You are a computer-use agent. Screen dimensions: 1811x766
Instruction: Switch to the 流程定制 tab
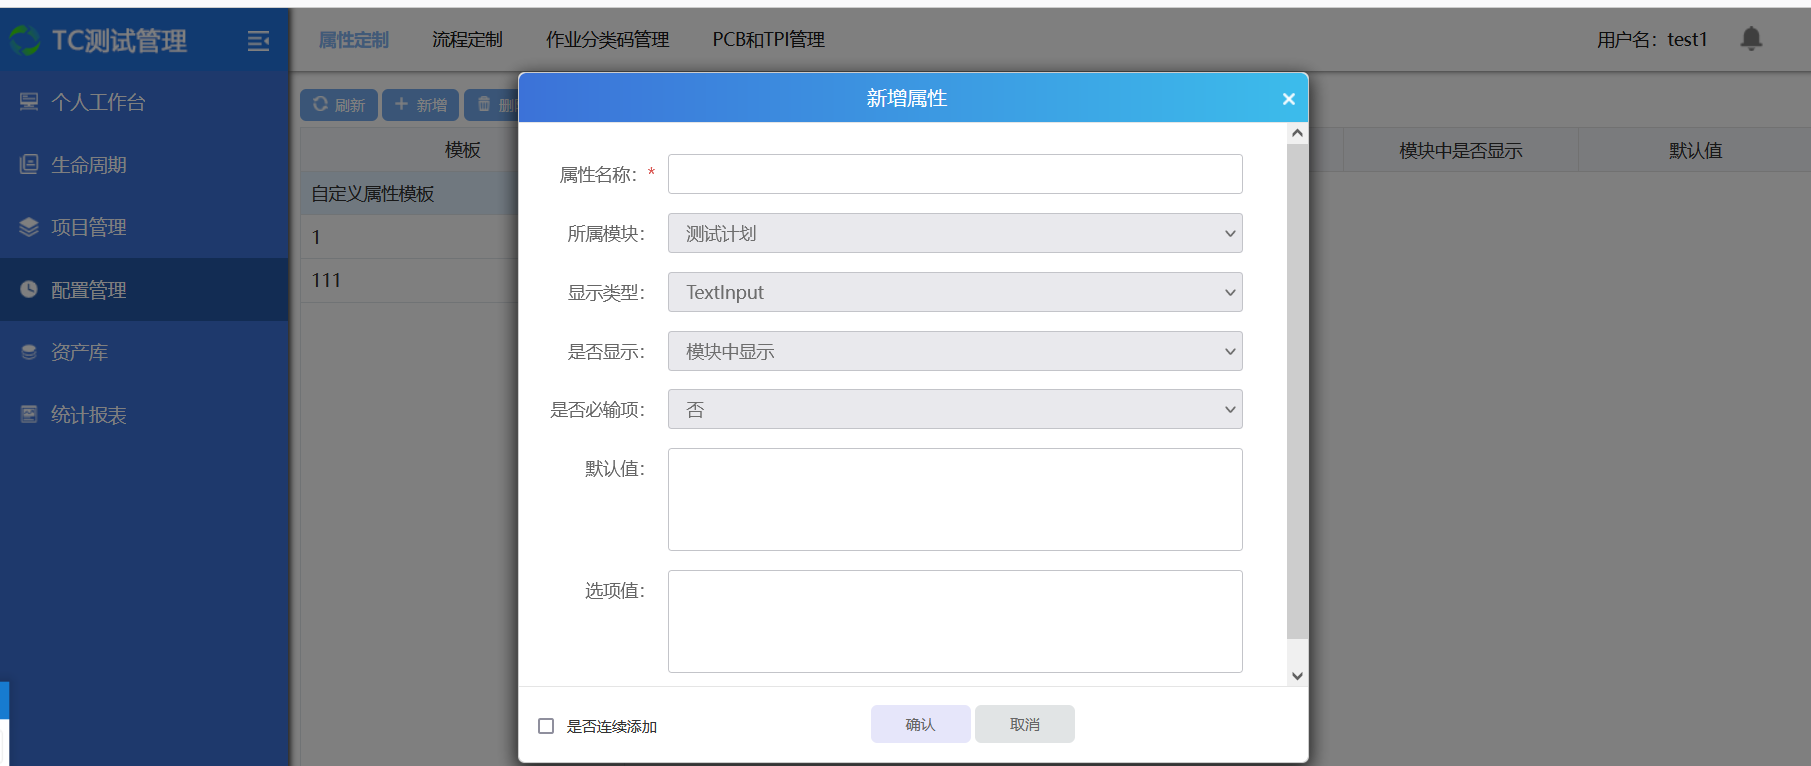[467, 40]
